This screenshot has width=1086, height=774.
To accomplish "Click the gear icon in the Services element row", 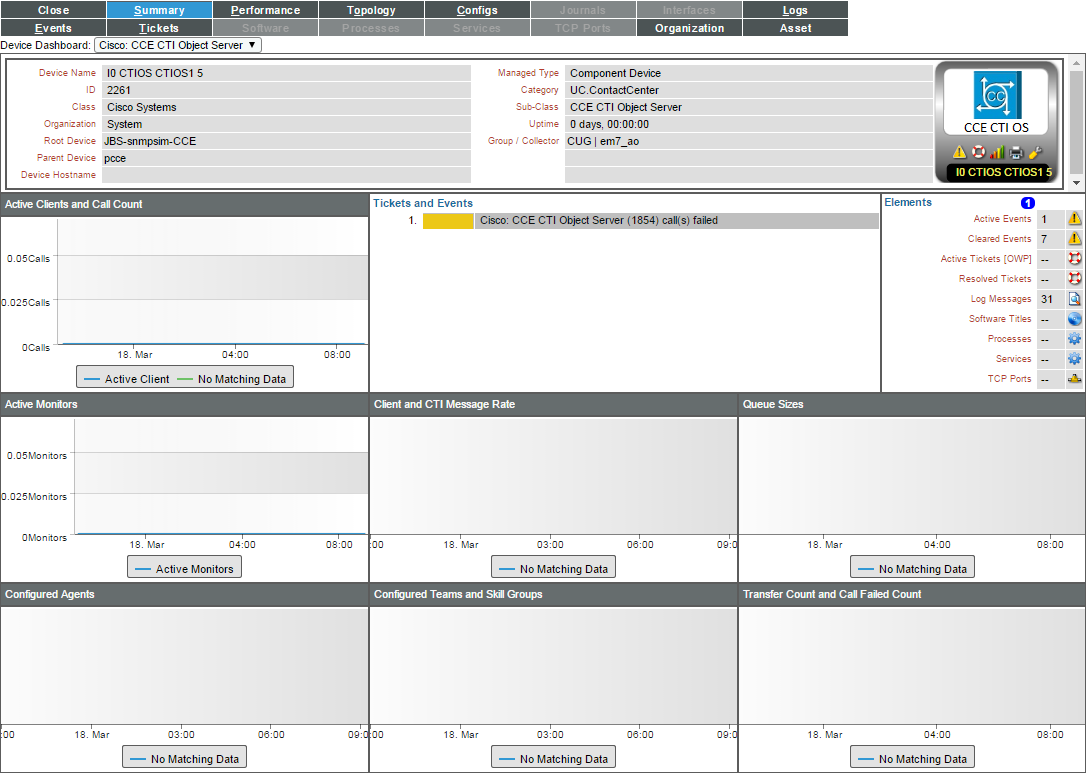I will pos(1074,359).
